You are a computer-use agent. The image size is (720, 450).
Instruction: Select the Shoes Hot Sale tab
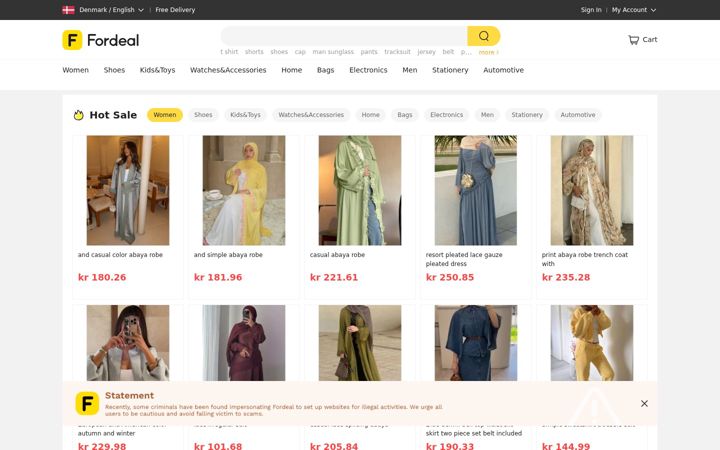[203, 115]
